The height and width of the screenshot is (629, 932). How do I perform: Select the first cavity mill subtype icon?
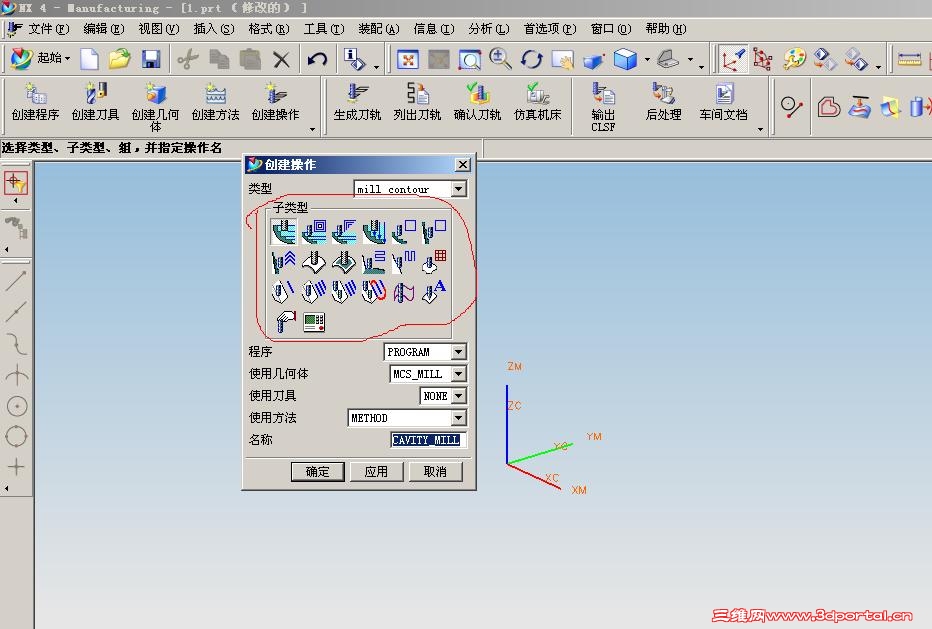(284, 232)
